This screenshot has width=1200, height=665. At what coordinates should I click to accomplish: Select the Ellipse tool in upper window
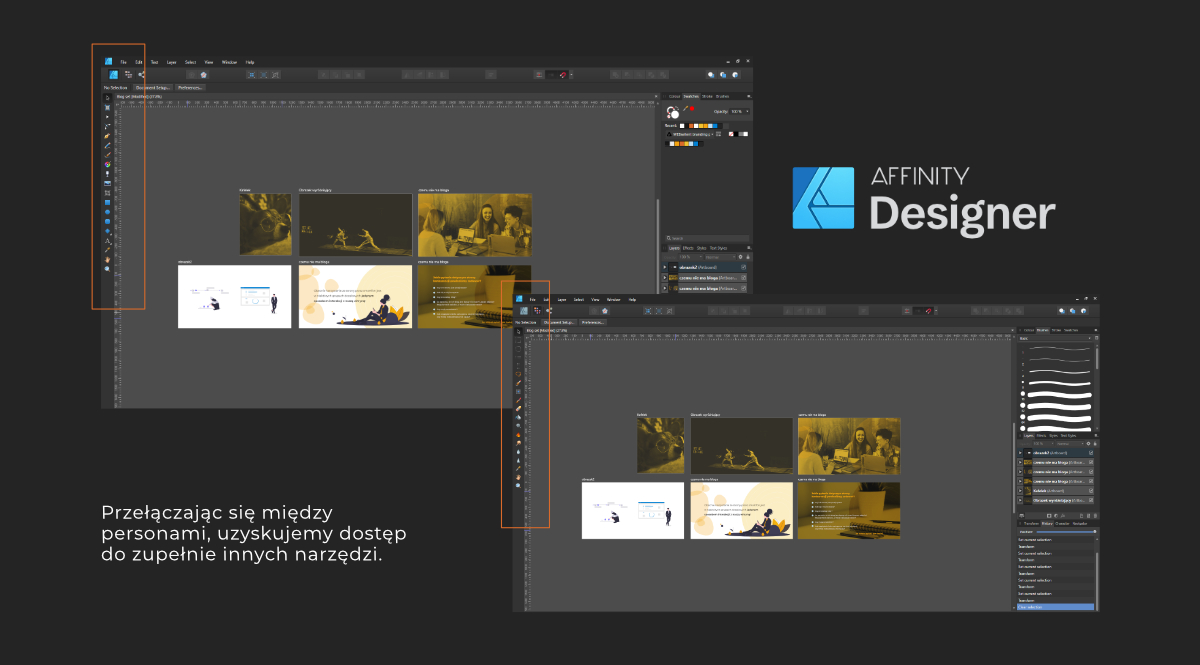click(x=107, y=212)
